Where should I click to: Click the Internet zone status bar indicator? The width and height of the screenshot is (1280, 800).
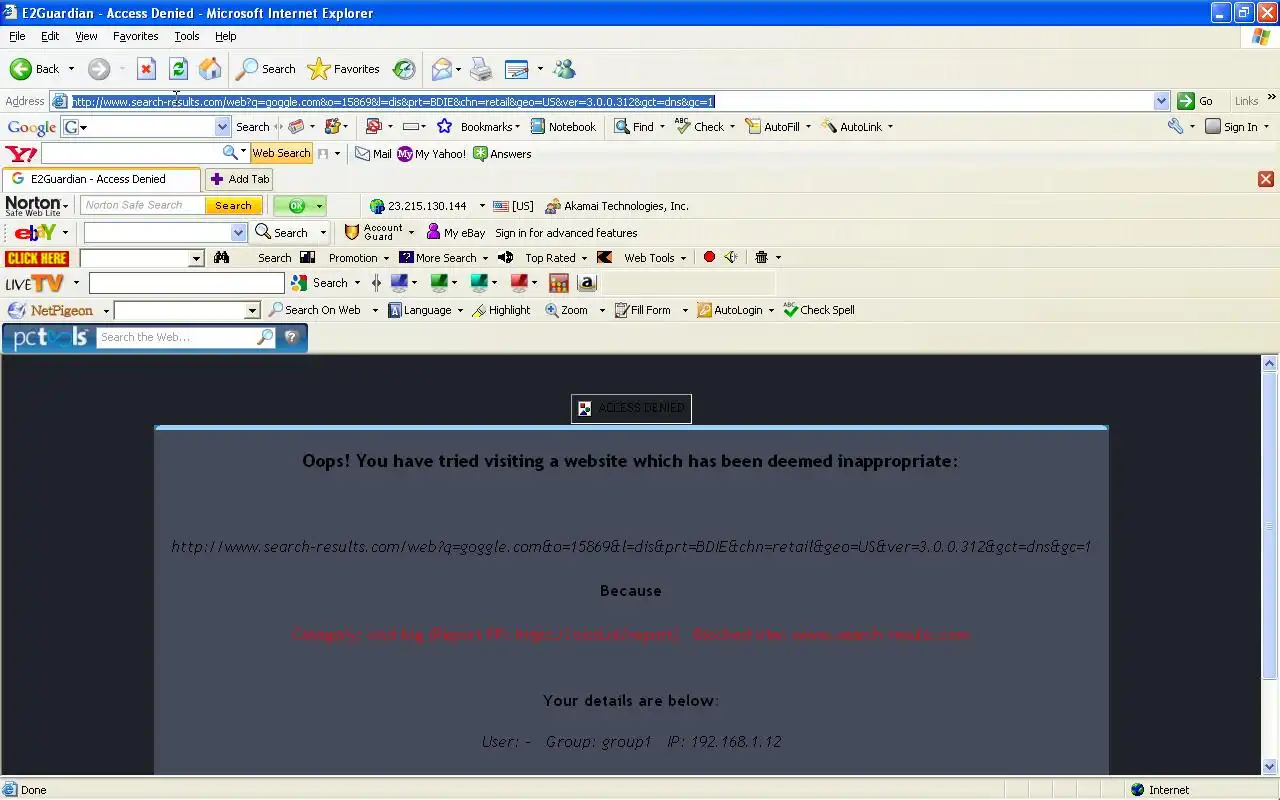point(1160,790)
